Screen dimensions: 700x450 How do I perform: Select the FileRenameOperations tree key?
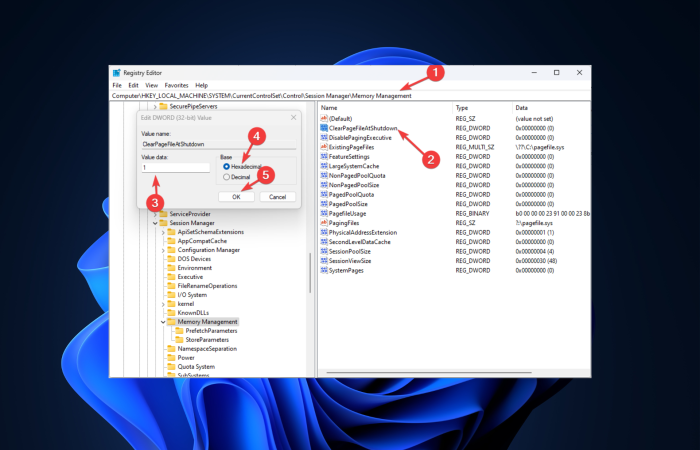tap(207, 286)
